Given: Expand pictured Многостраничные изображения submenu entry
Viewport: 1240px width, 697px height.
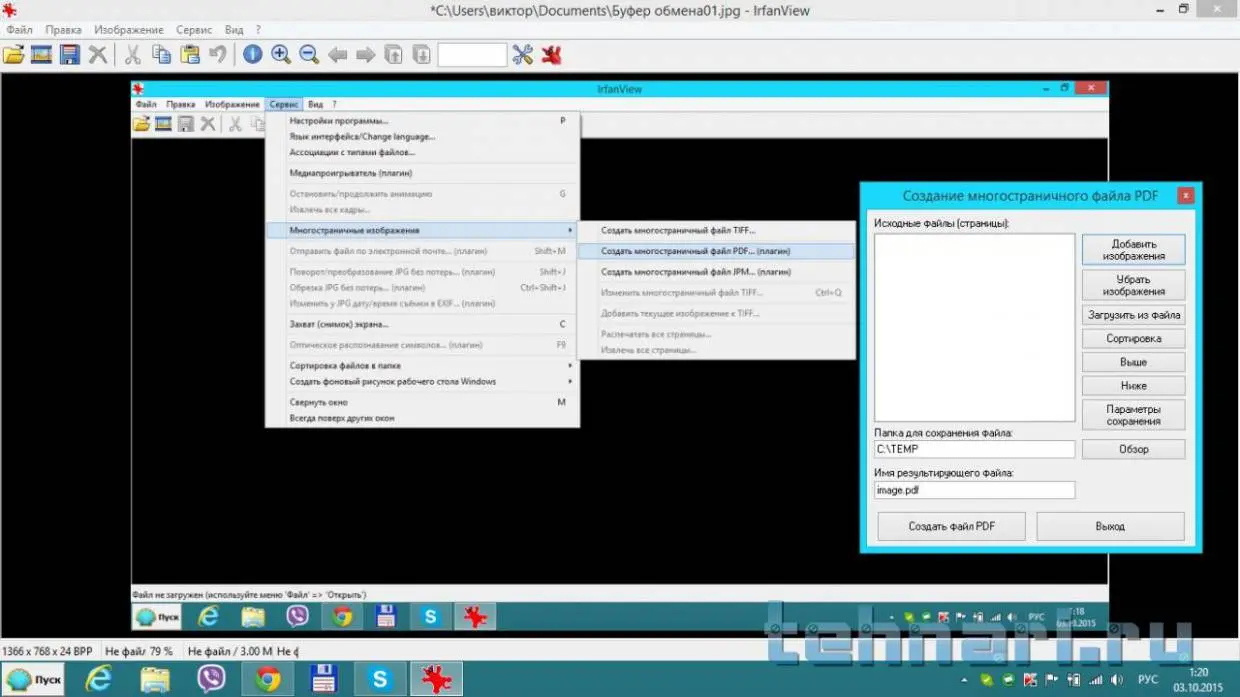Looking at the screenshot, I should coord(423,230).
